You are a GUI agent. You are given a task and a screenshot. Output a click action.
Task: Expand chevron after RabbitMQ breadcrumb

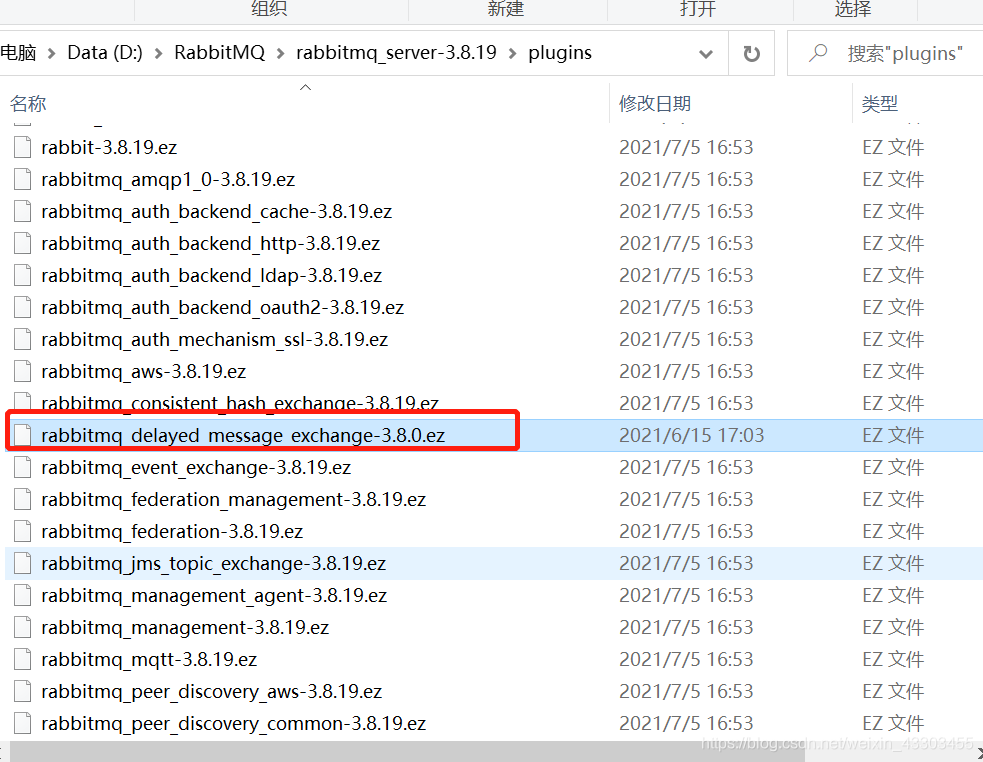[281, 54]
